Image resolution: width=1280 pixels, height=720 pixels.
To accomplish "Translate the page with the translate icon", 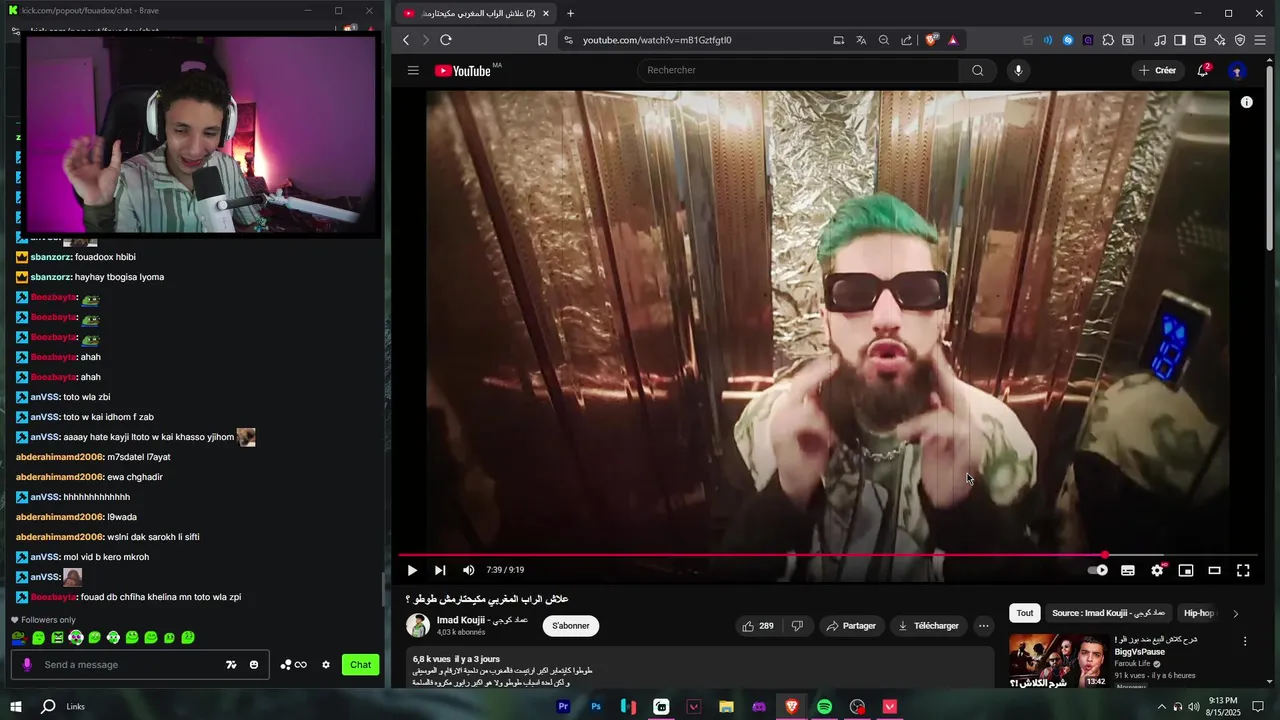I will pyautogui.click(x=861, y=40).
